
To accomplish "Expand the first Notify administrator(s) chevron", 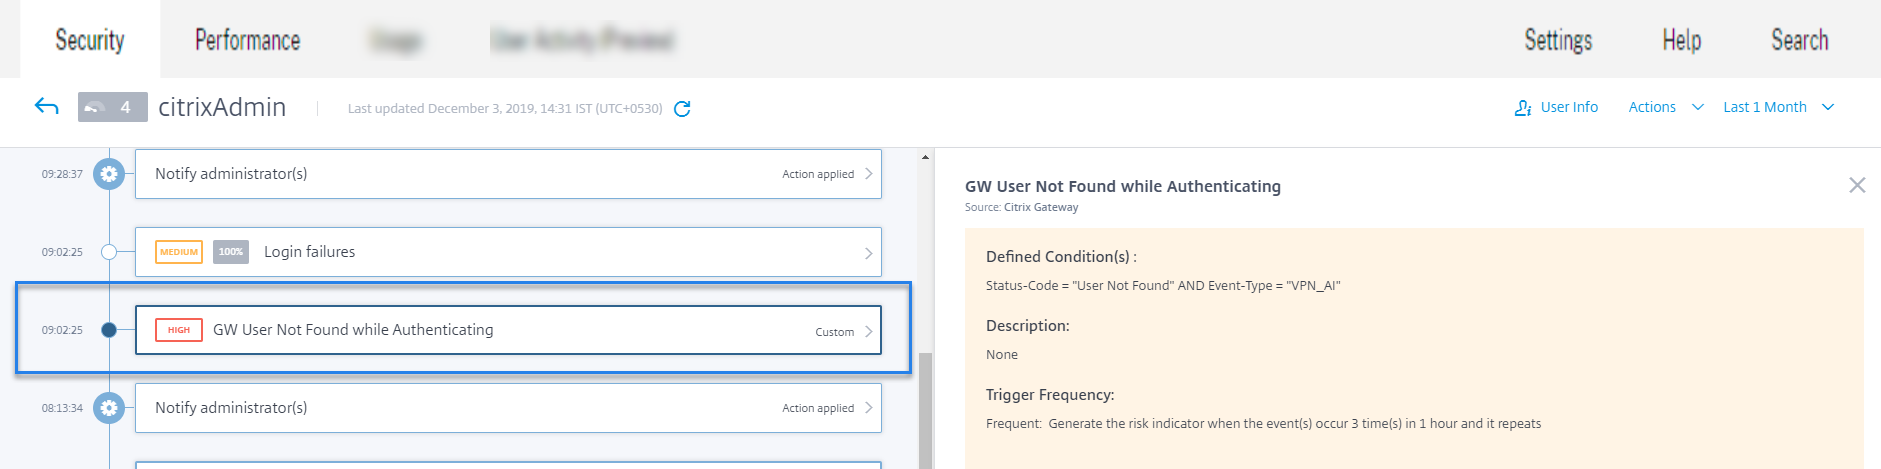I will (868, 174).
